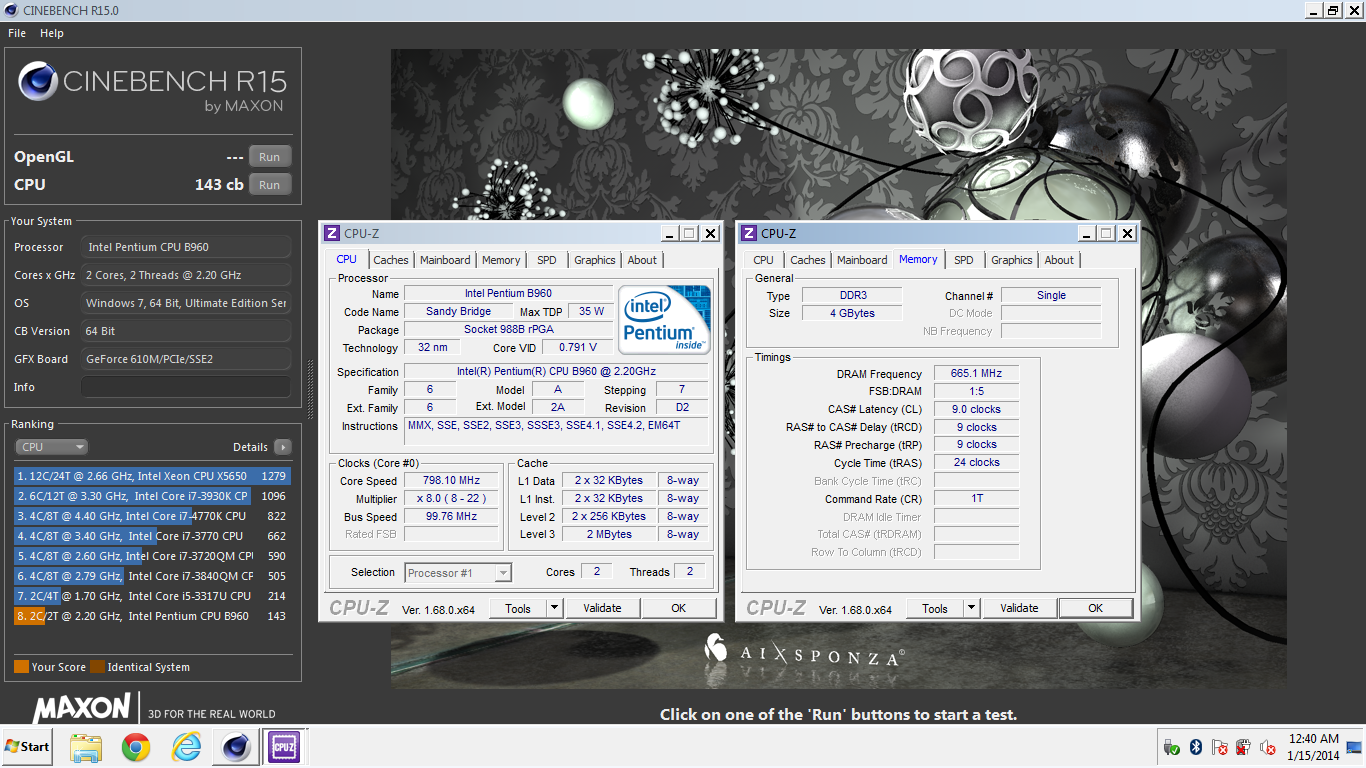
Task: Switch to Cinebench taskbar icon
Action: (236, 746)
